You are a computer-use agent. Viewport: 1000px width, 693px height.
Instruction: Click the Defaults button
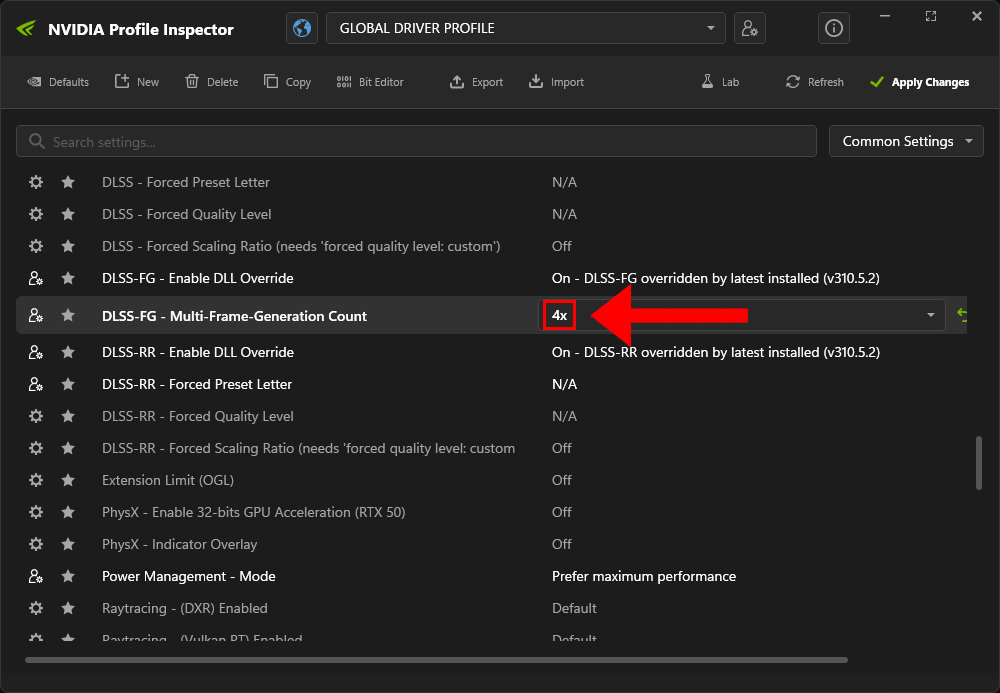[x=58, y=82]
